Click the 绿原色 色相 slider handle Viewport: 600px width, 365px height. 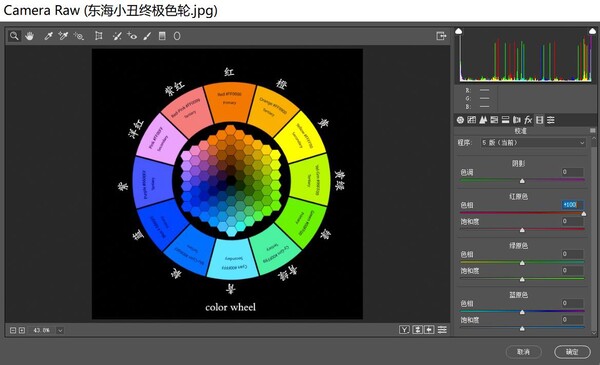(522, 263)
